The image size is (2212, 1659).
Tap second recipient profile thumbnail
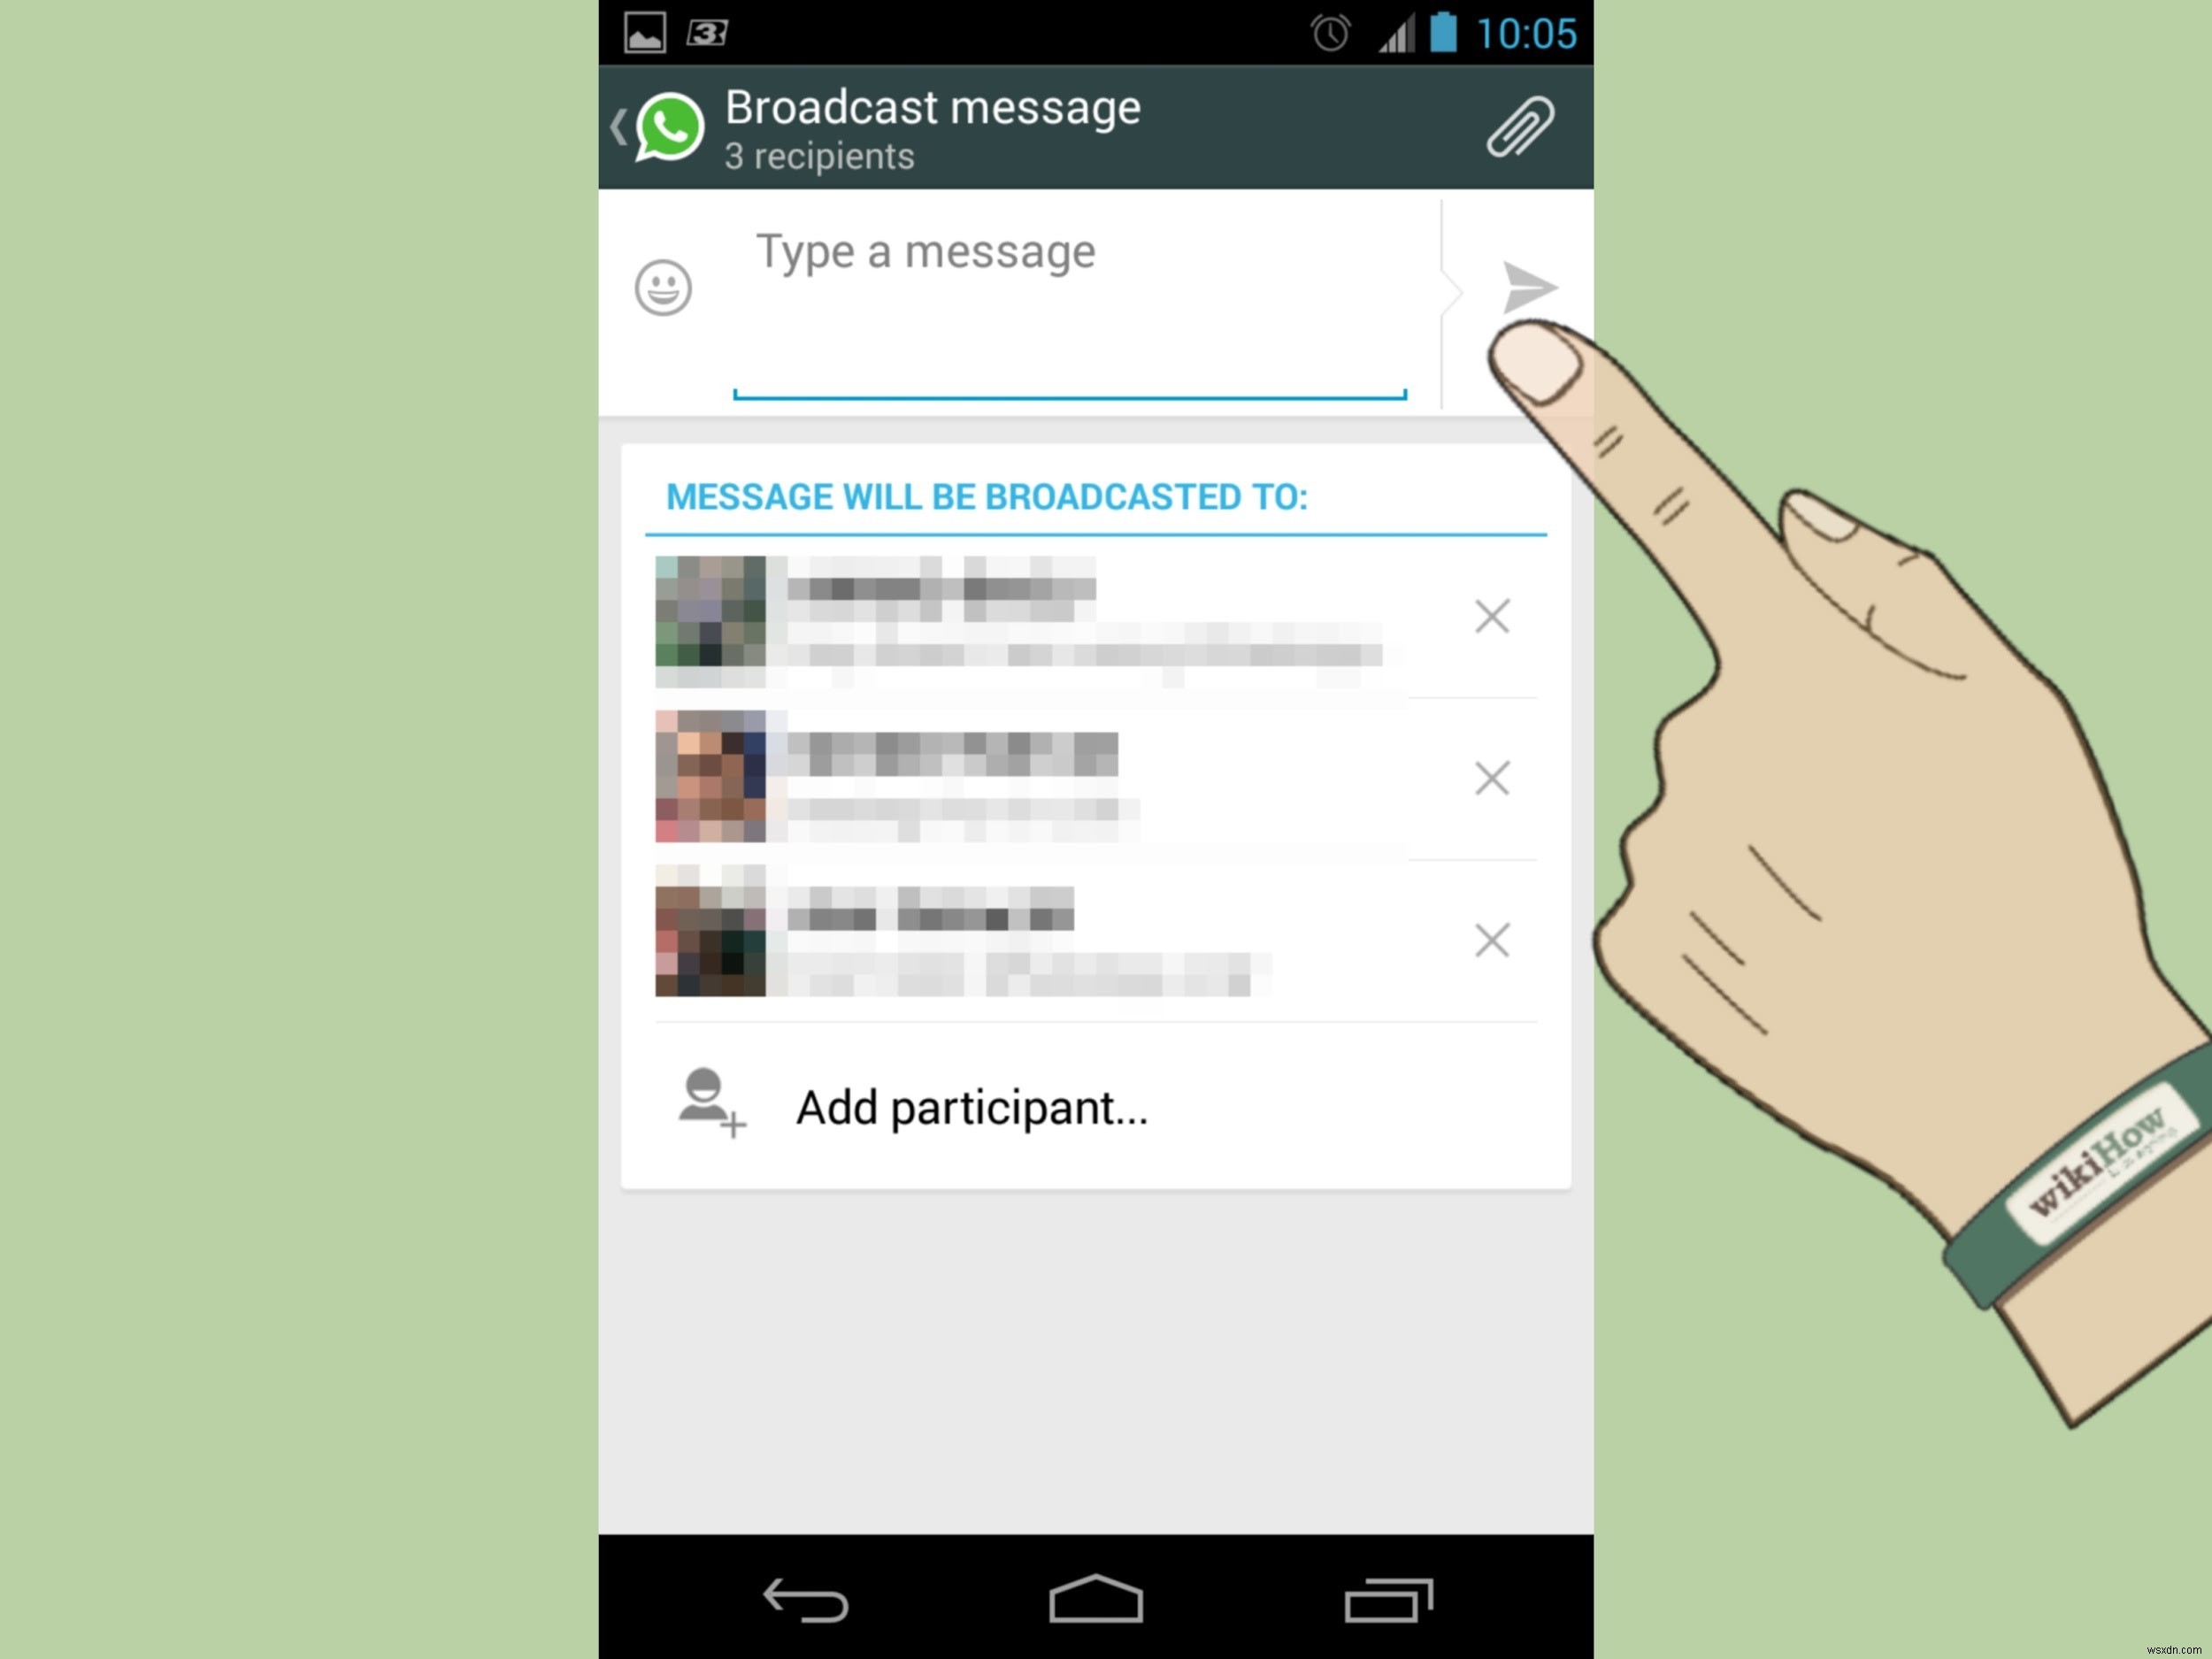click(710, 777)
